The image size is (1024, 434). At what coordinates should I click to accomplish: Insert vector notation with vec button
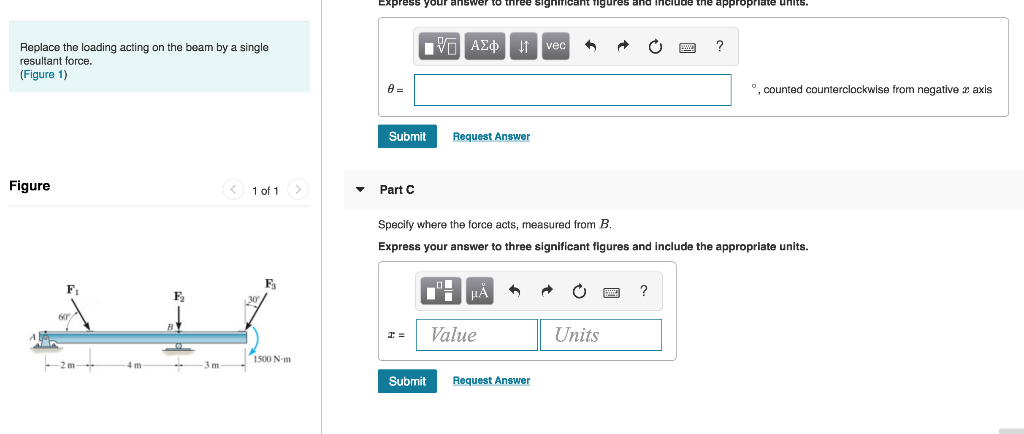[556, 46]
